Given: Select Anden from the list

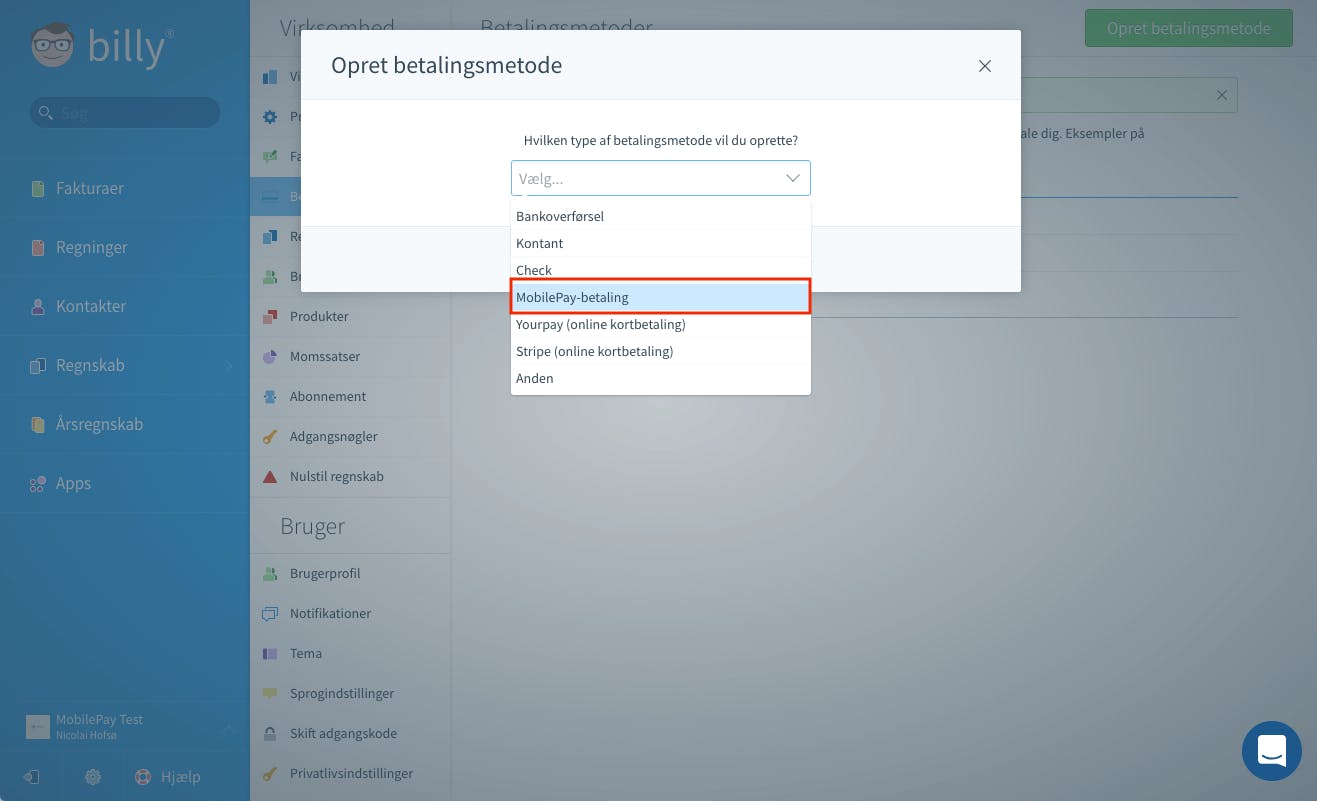Looking at the screenshot, I should coord(661,378).
